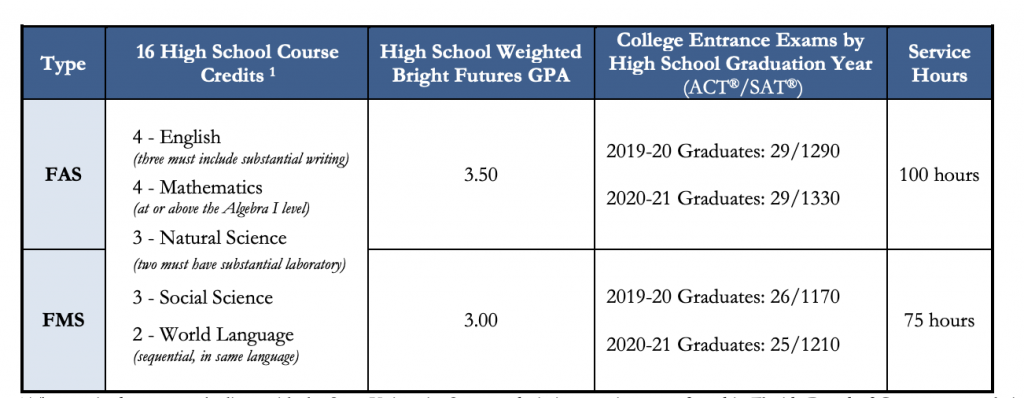Image resolution: width=1024 pixels, height=398 pixels.
Task: Select the FMS row label
Action: click(64, 320)
